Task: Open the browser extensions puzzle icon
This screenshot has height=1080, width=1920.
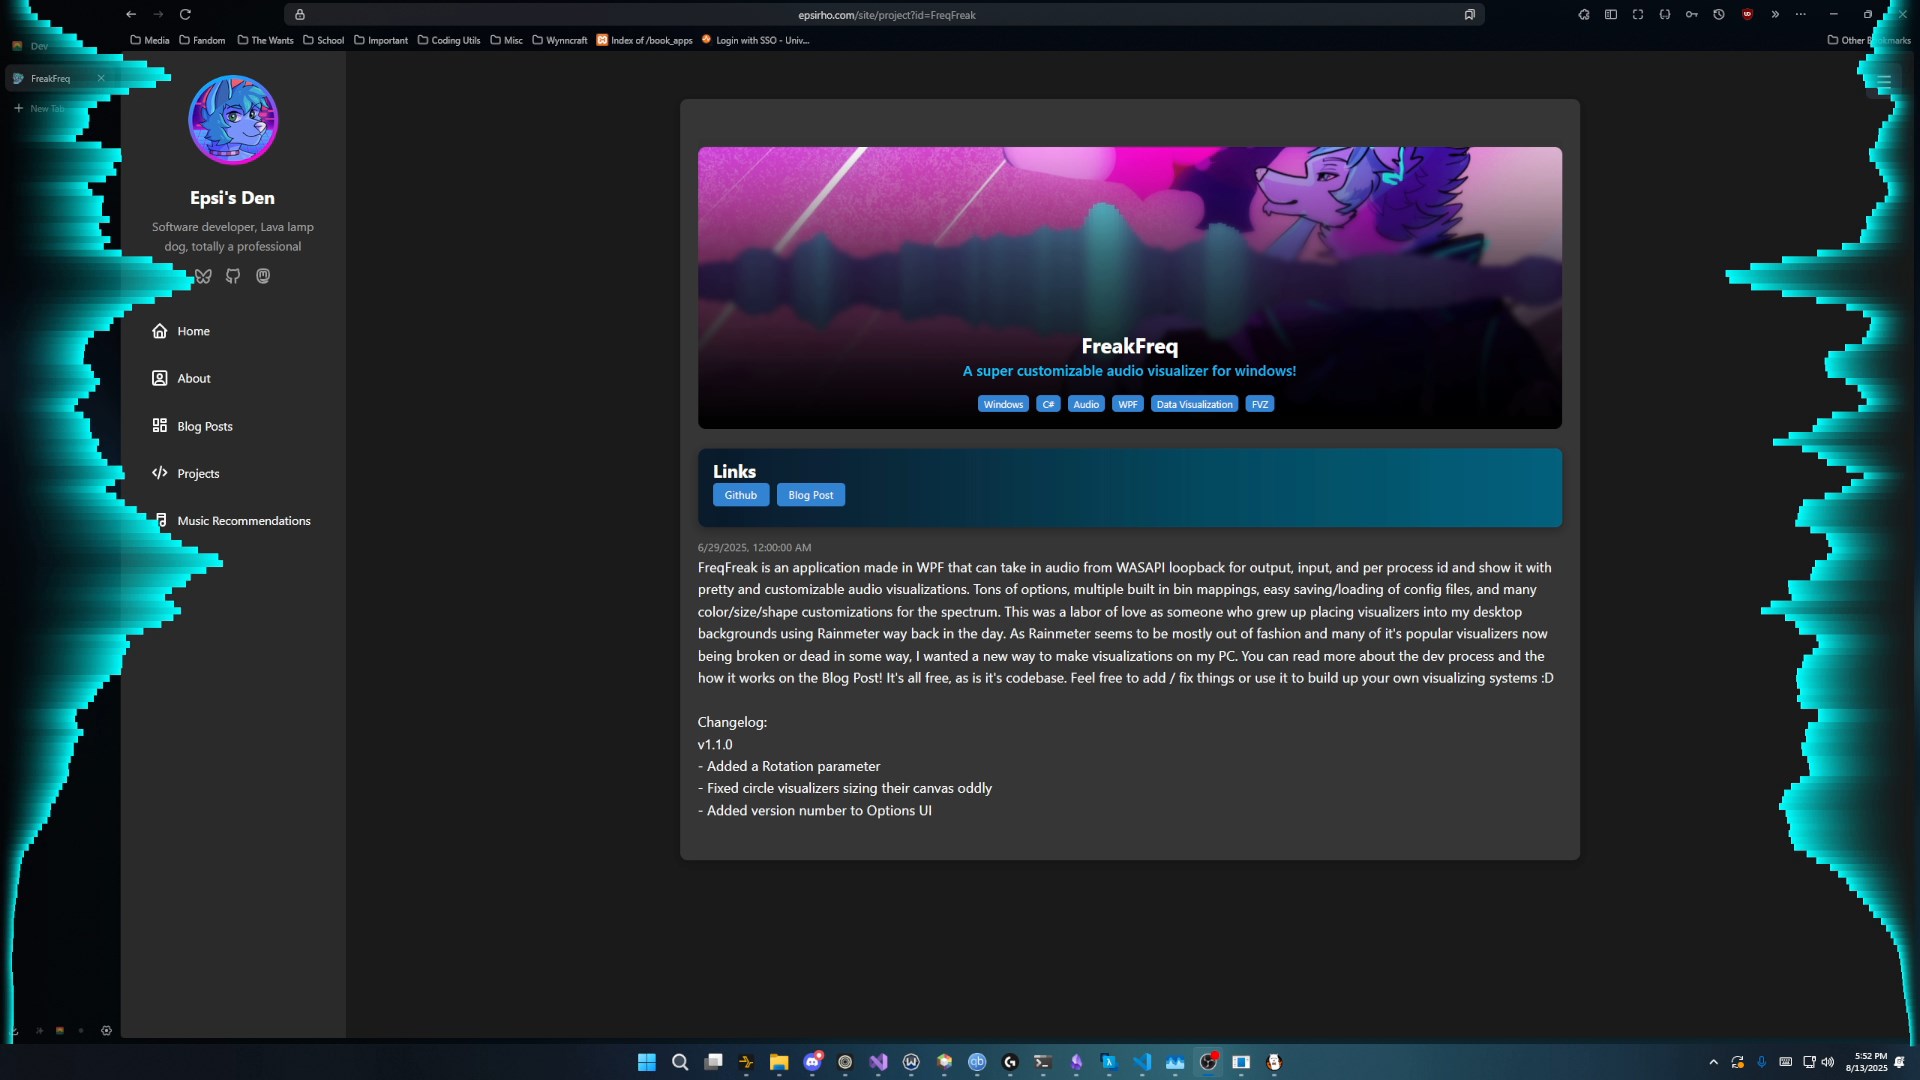Action: pyautogui.click(x=1584, y=14)
